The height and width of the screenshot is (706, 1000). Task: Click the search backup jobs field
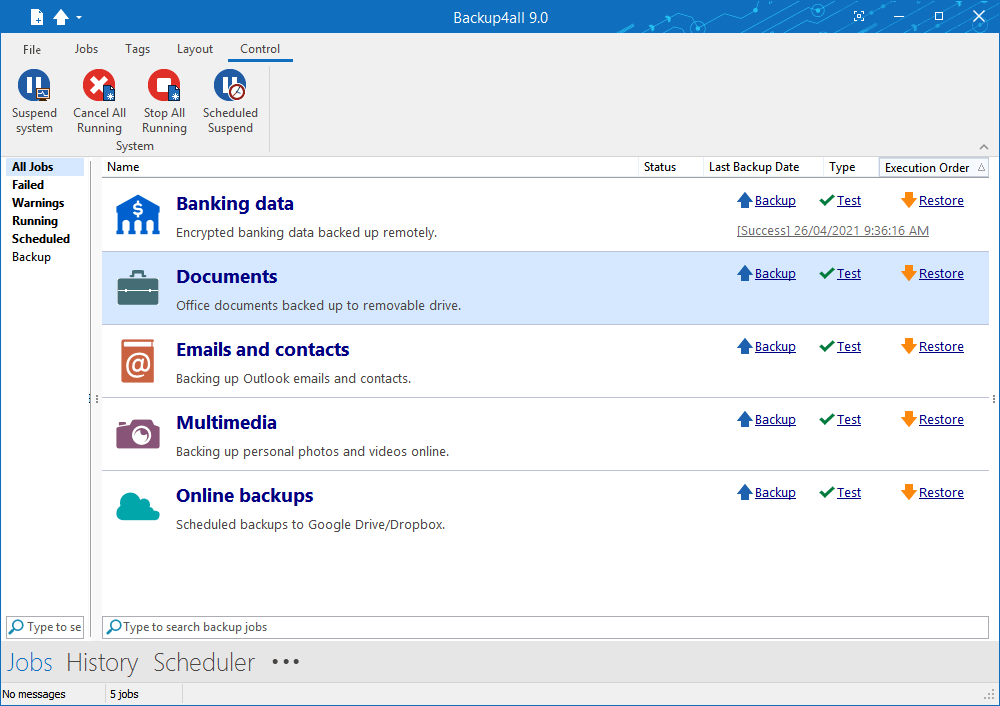point(545,627)
